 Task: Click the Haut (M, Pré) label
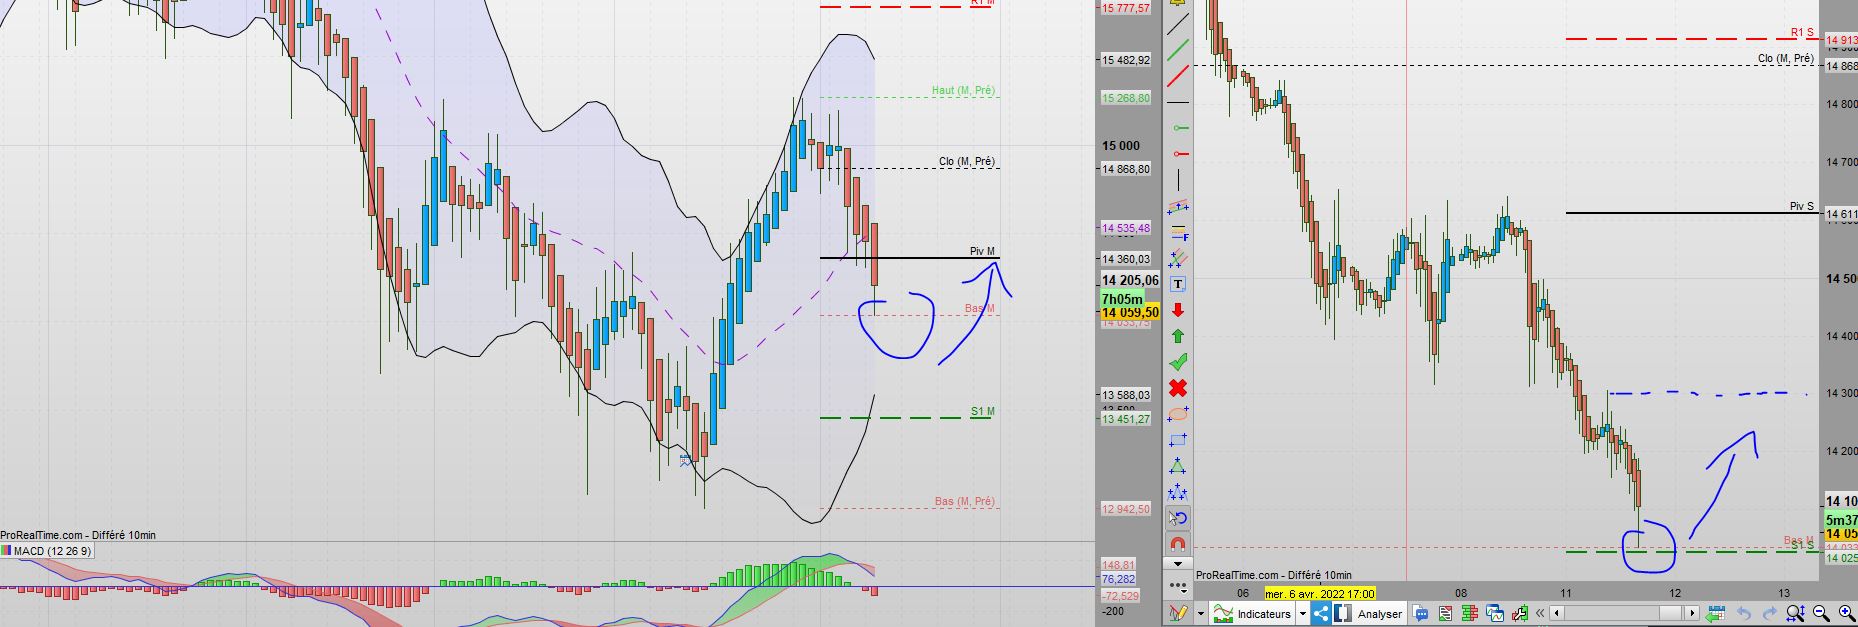963,91
